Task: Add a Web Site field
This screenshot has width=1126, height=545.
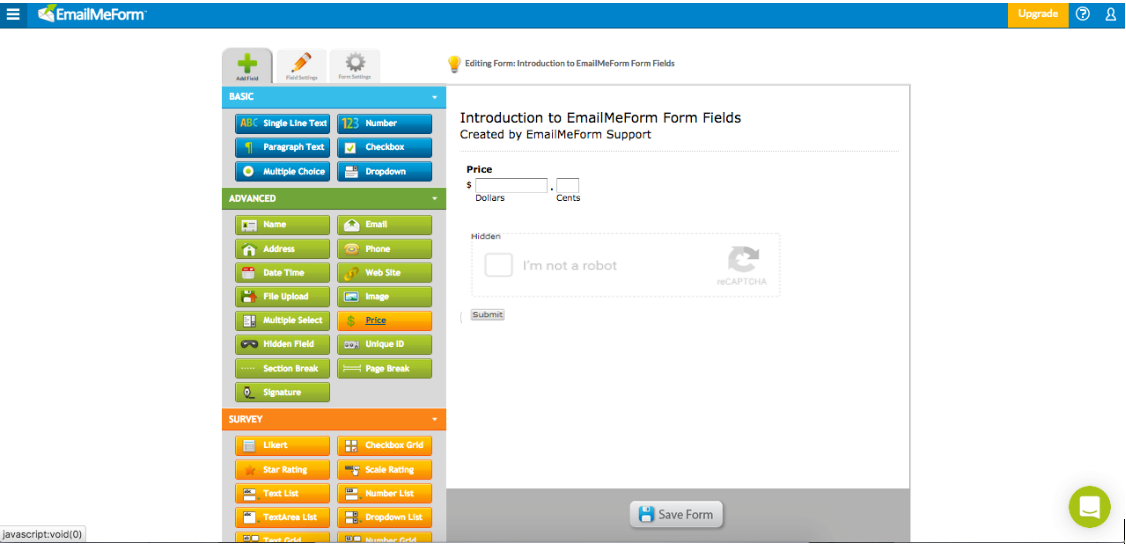Action: click(x=384, y=273)
